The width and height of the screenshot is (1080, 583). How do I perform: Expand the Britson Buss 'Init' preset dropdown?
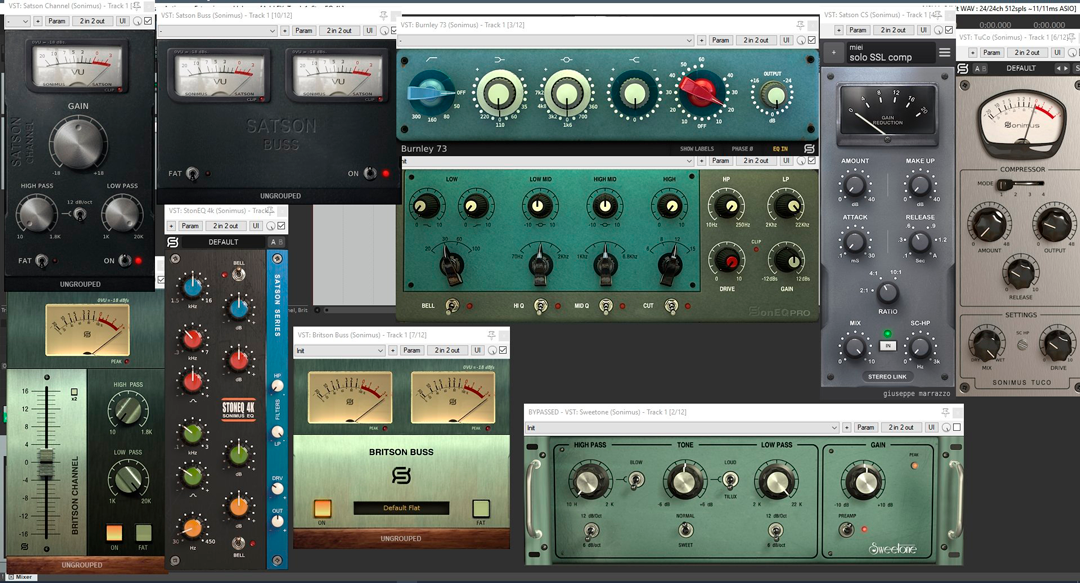point(340,350)
